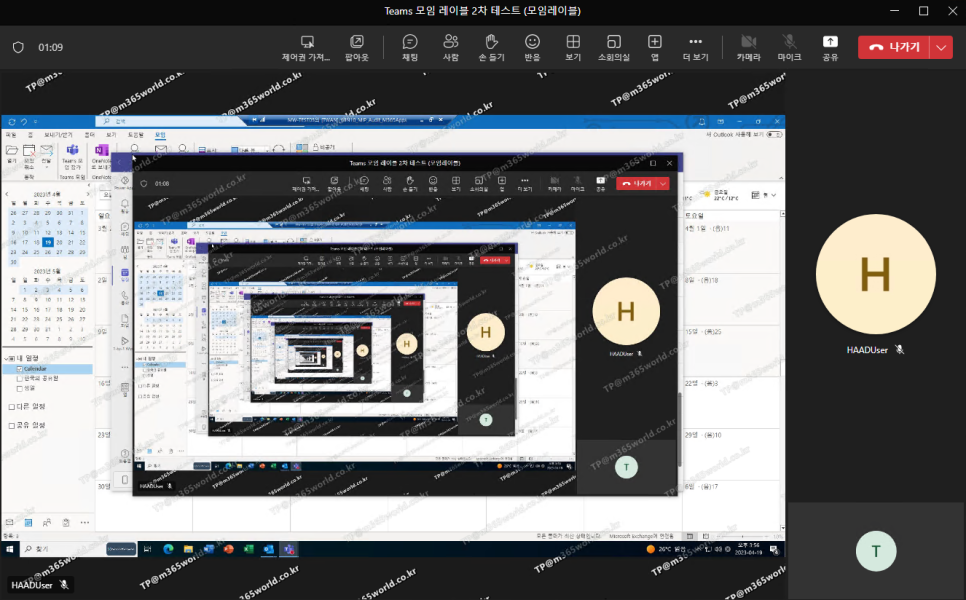Uncheck Calendar in shared Outlook folder list

tap(19, 369)
